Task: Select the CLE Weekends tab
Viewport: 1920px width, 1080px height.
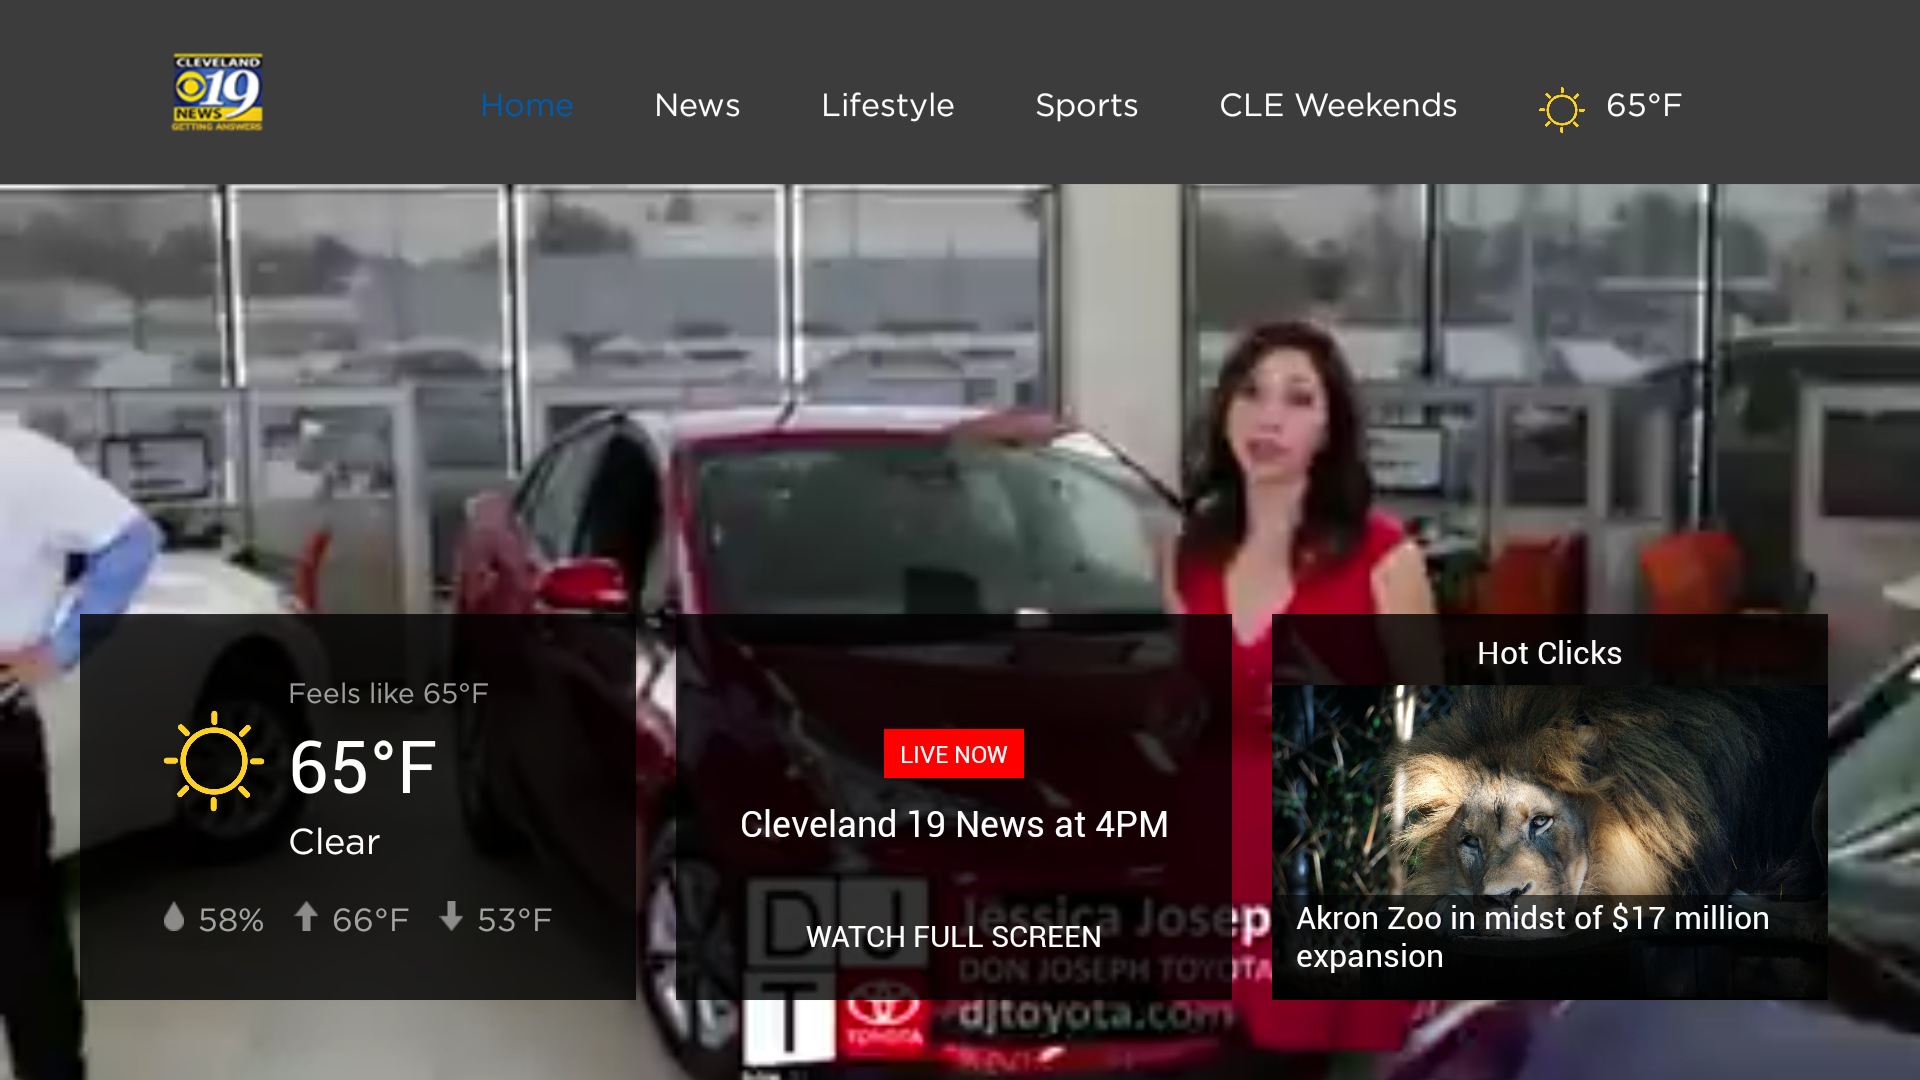Action: click(1338, 105)
